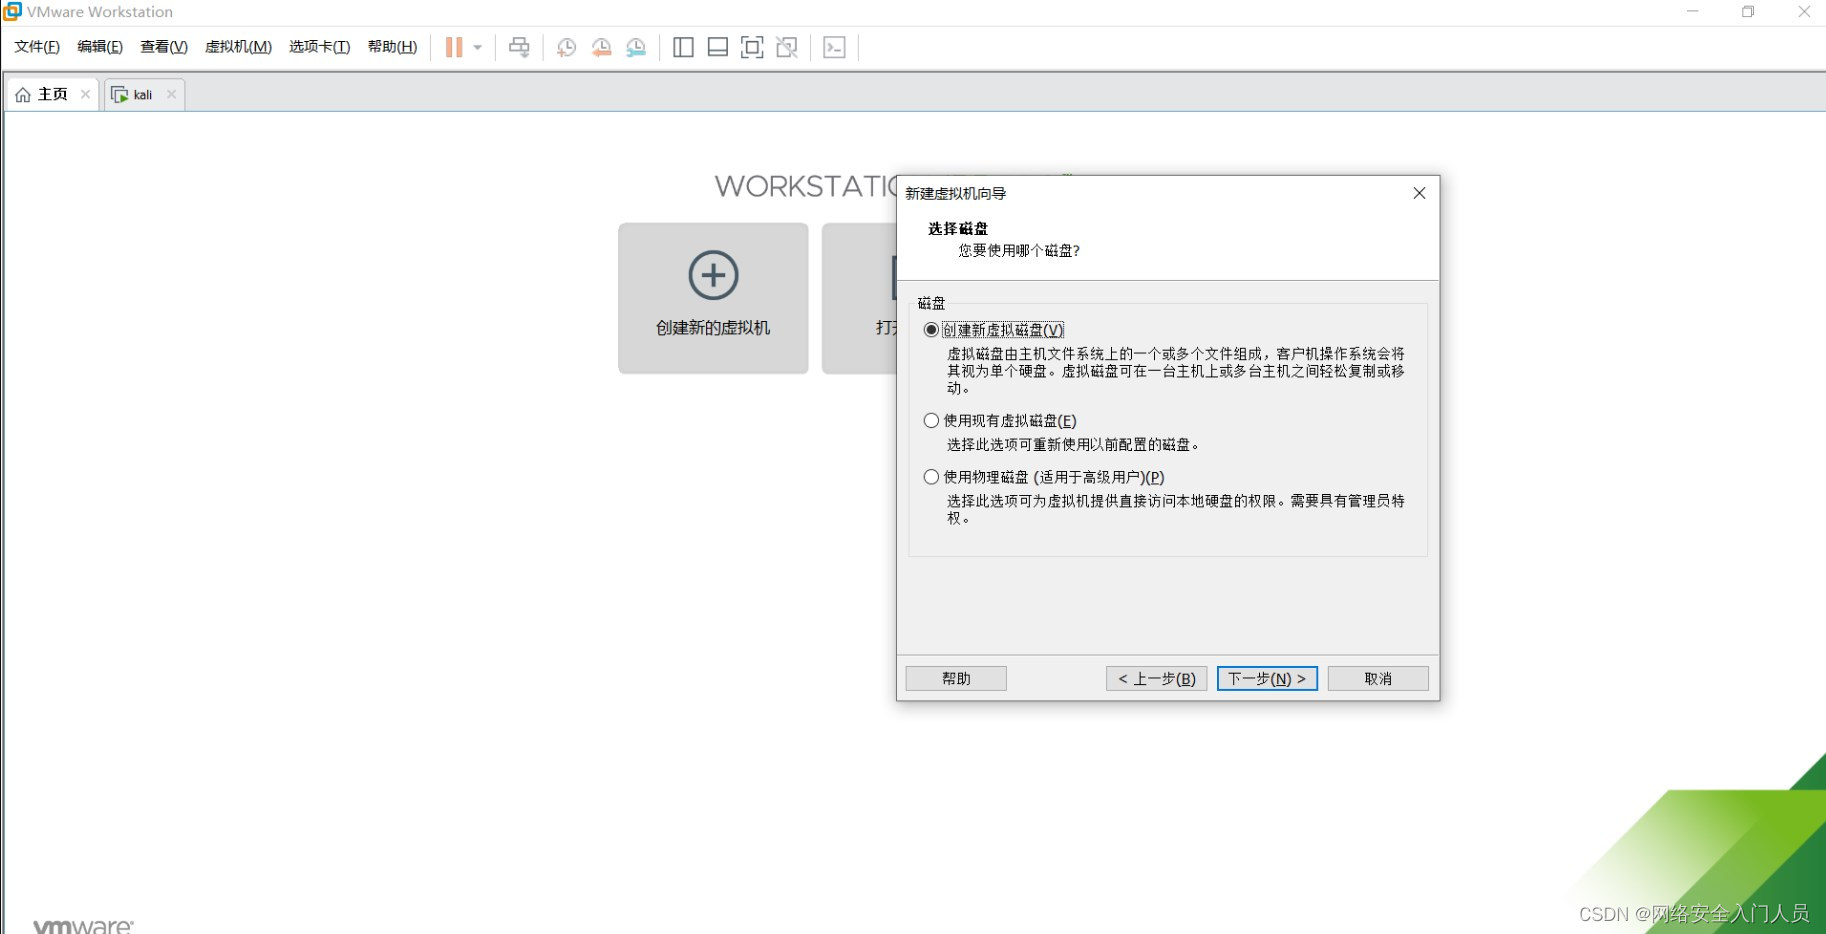Image resolution: width=1826 pixels, height=934 pixels.
Task: Click the 创建新的虚拟机 tile
Action: point(713,298)
